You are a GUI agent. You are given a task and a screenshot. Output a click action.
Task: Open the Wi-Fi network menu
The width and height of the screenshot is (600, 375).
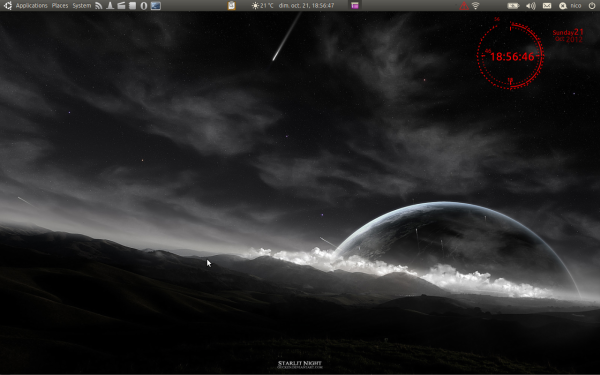click(x=476, y=5)
